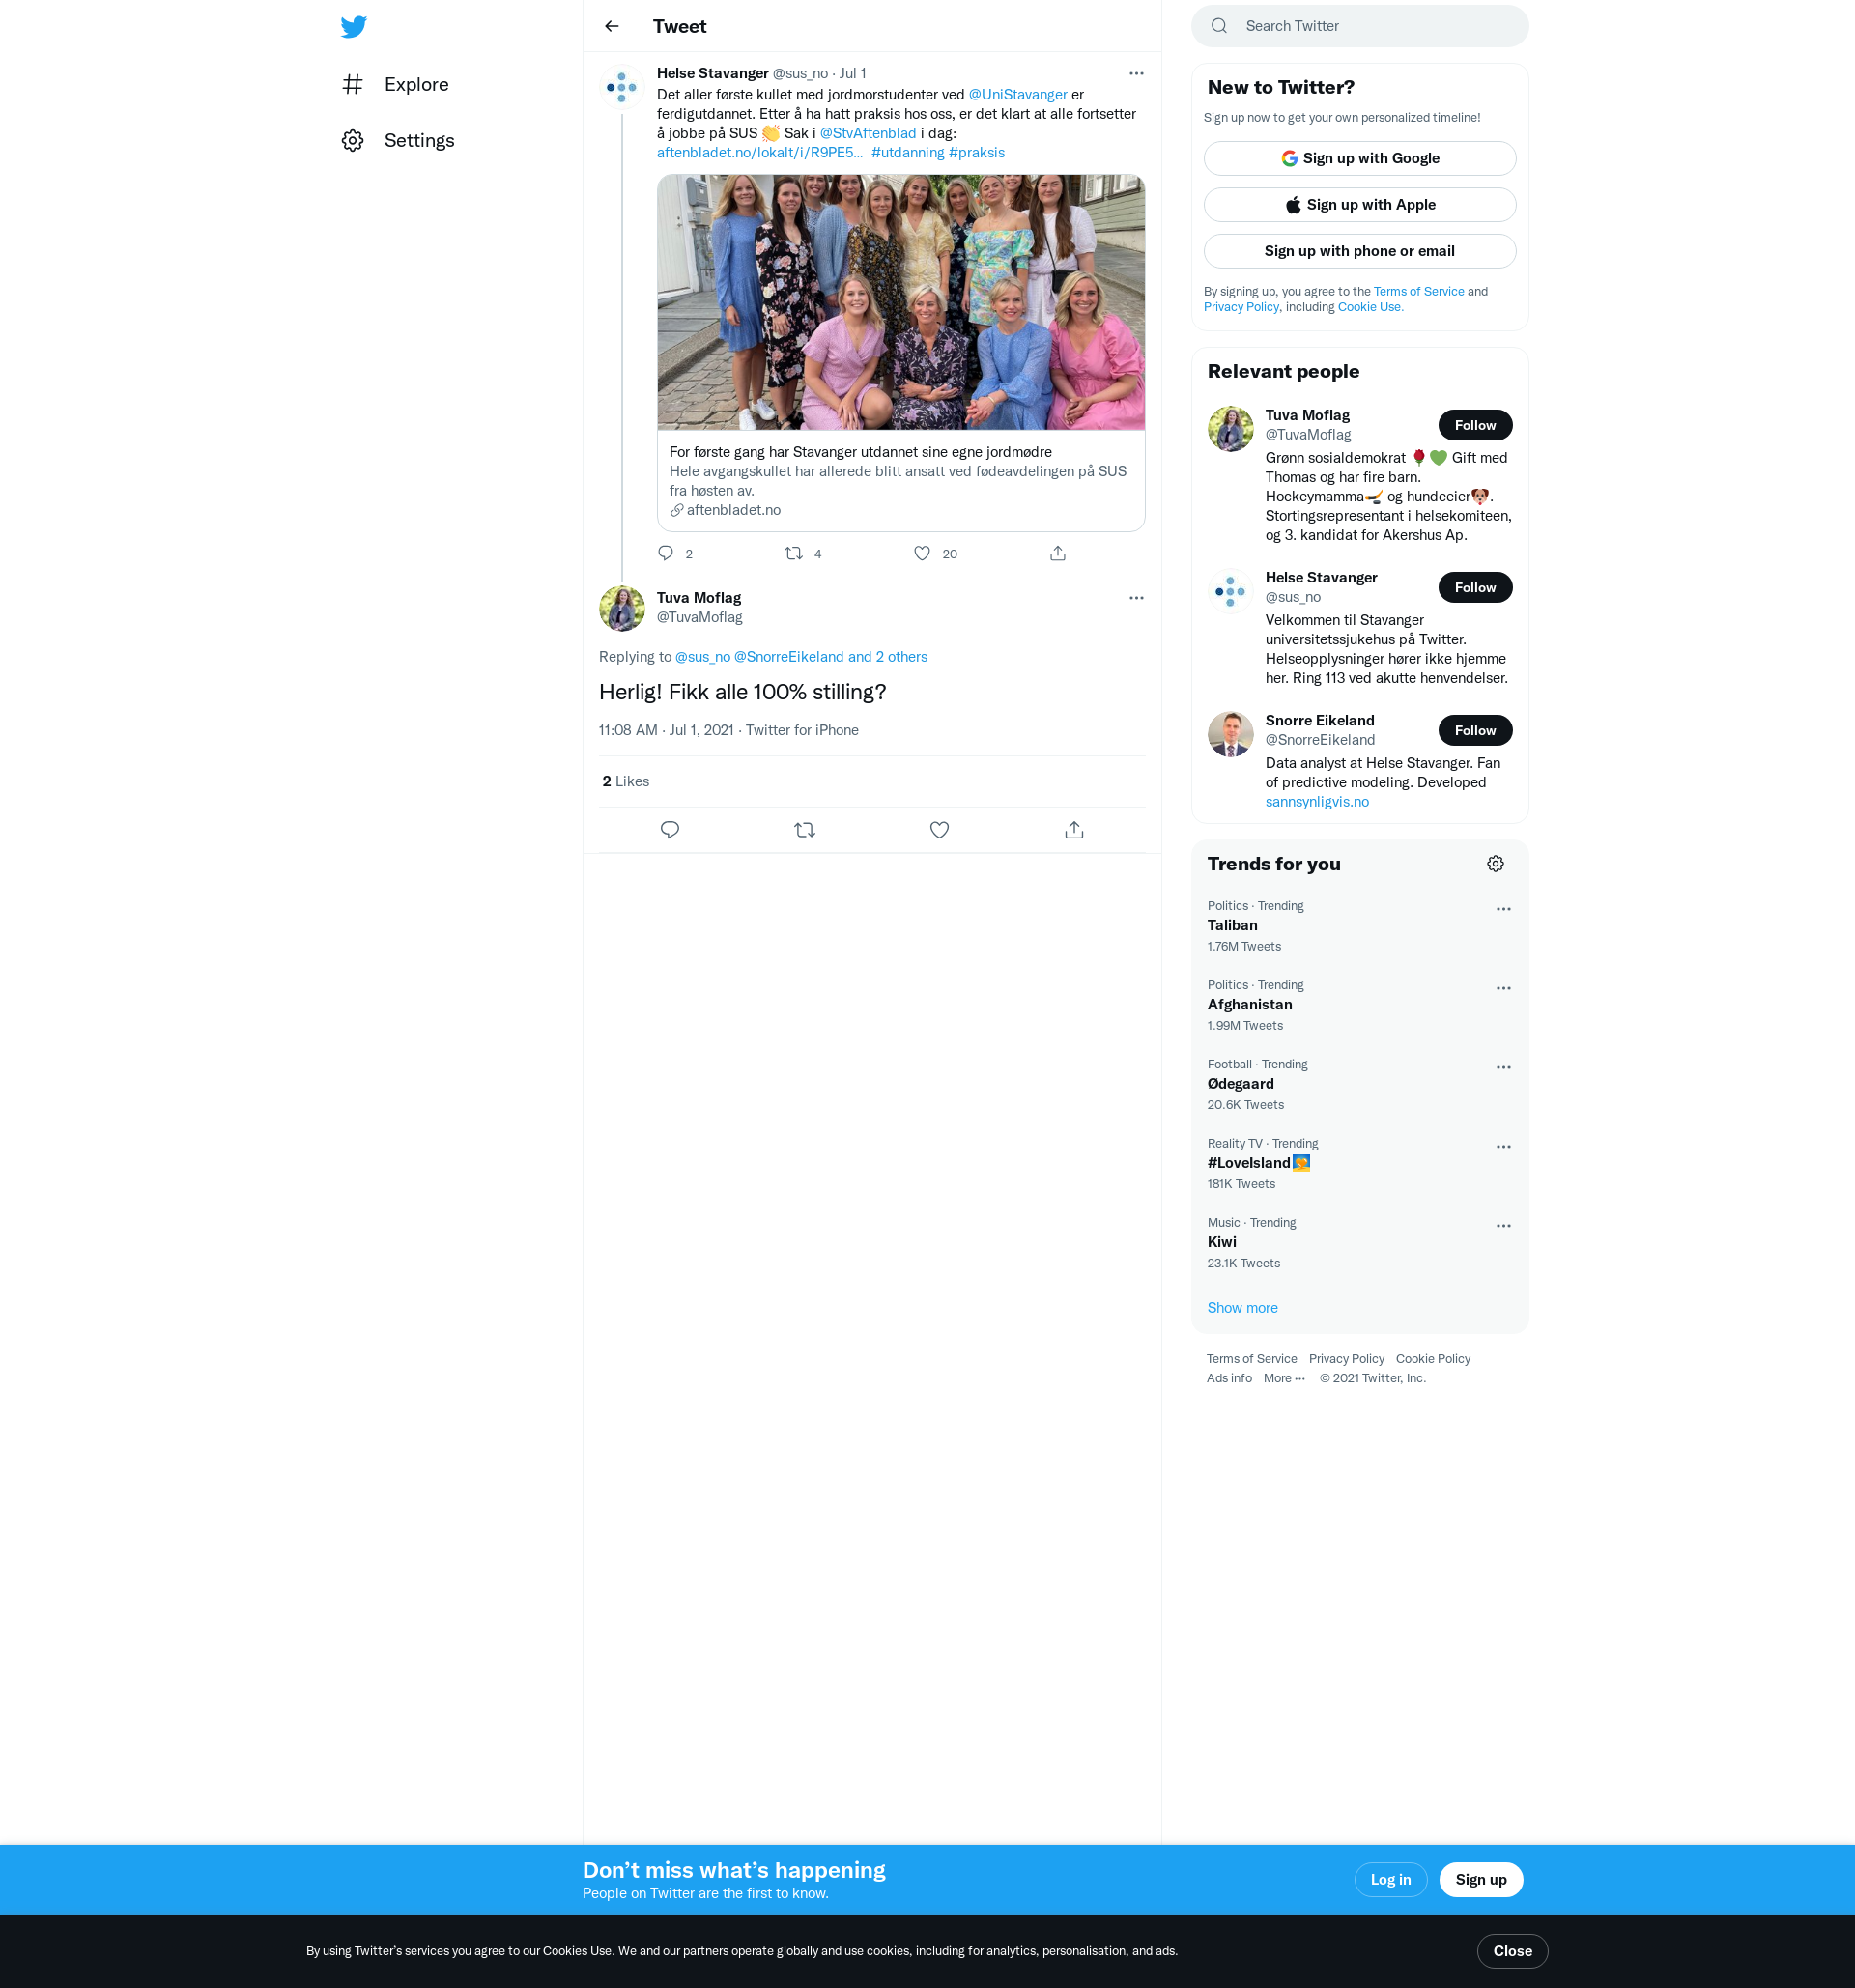
Task: Open more options for Taliban trend
Action: coord(1503,909)
